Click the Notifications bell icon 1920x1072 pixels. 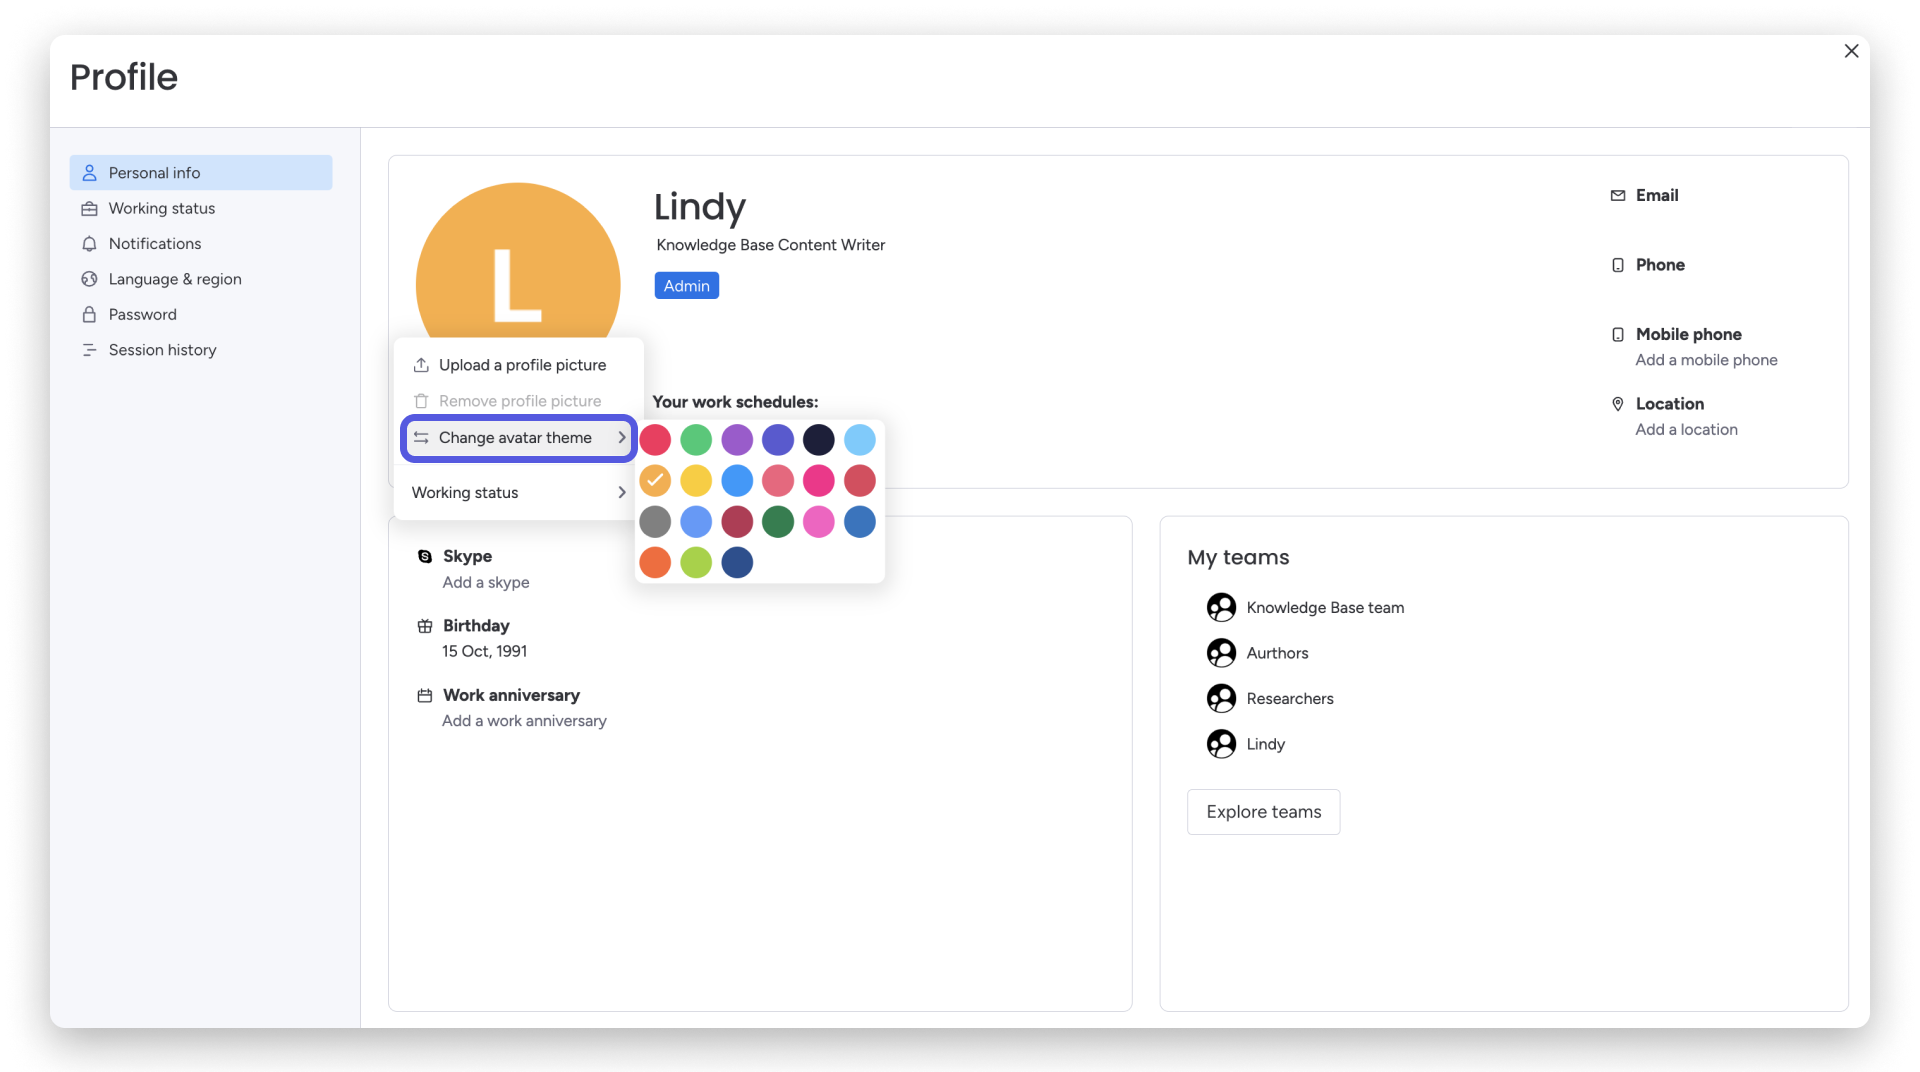(89, 243)
